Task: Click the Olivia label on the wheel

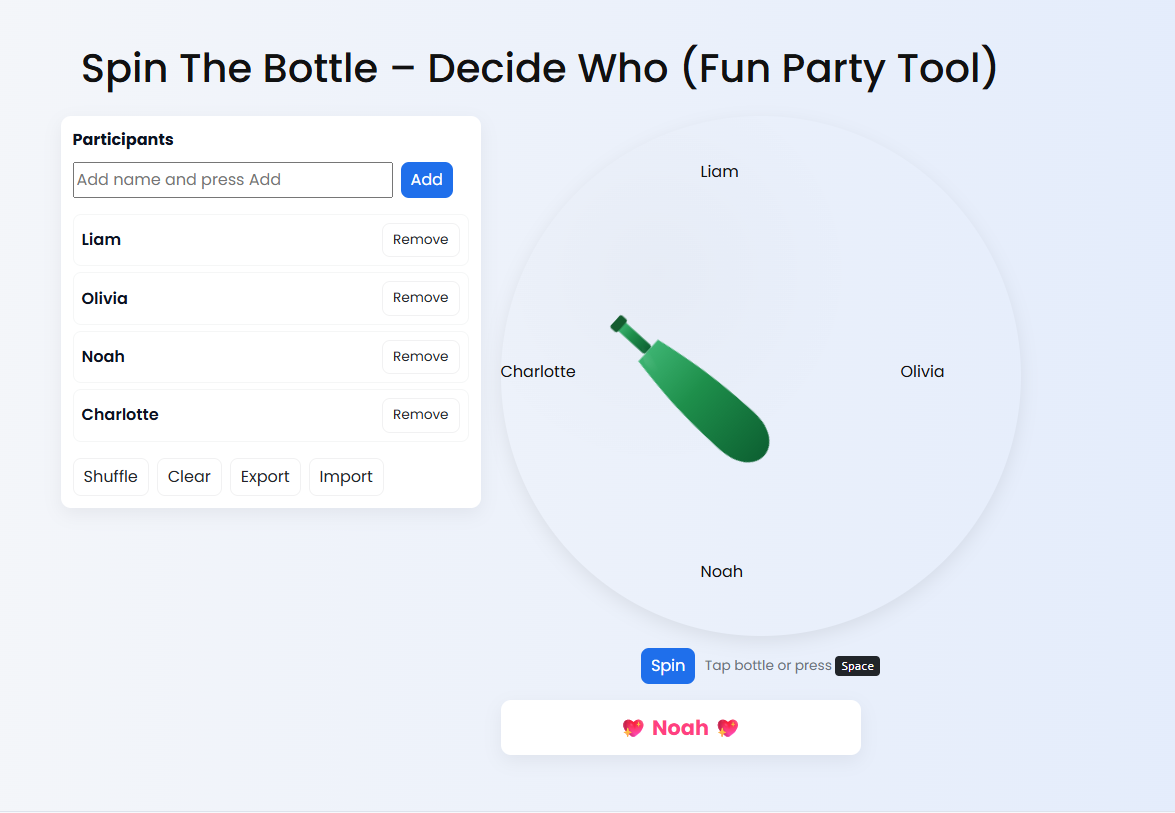Action: [x=922, y=372]
